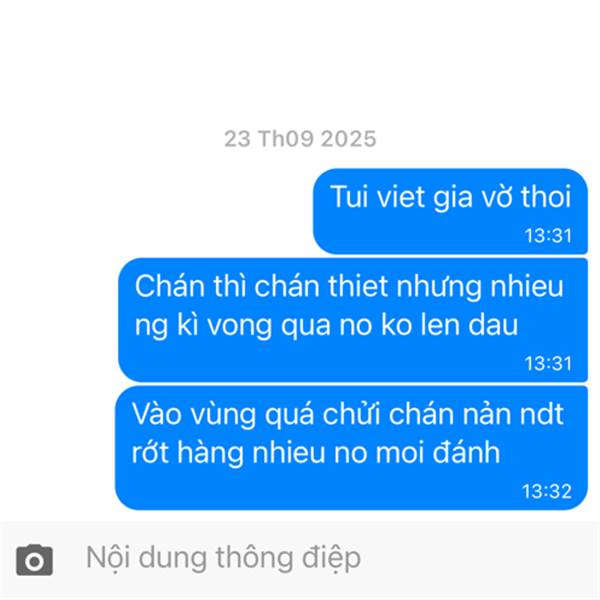600x600 pixels.
Task: Click the 13:31 timestamp under "Tui viet gia vờ thoi"
Action: [x=548, y=236]
